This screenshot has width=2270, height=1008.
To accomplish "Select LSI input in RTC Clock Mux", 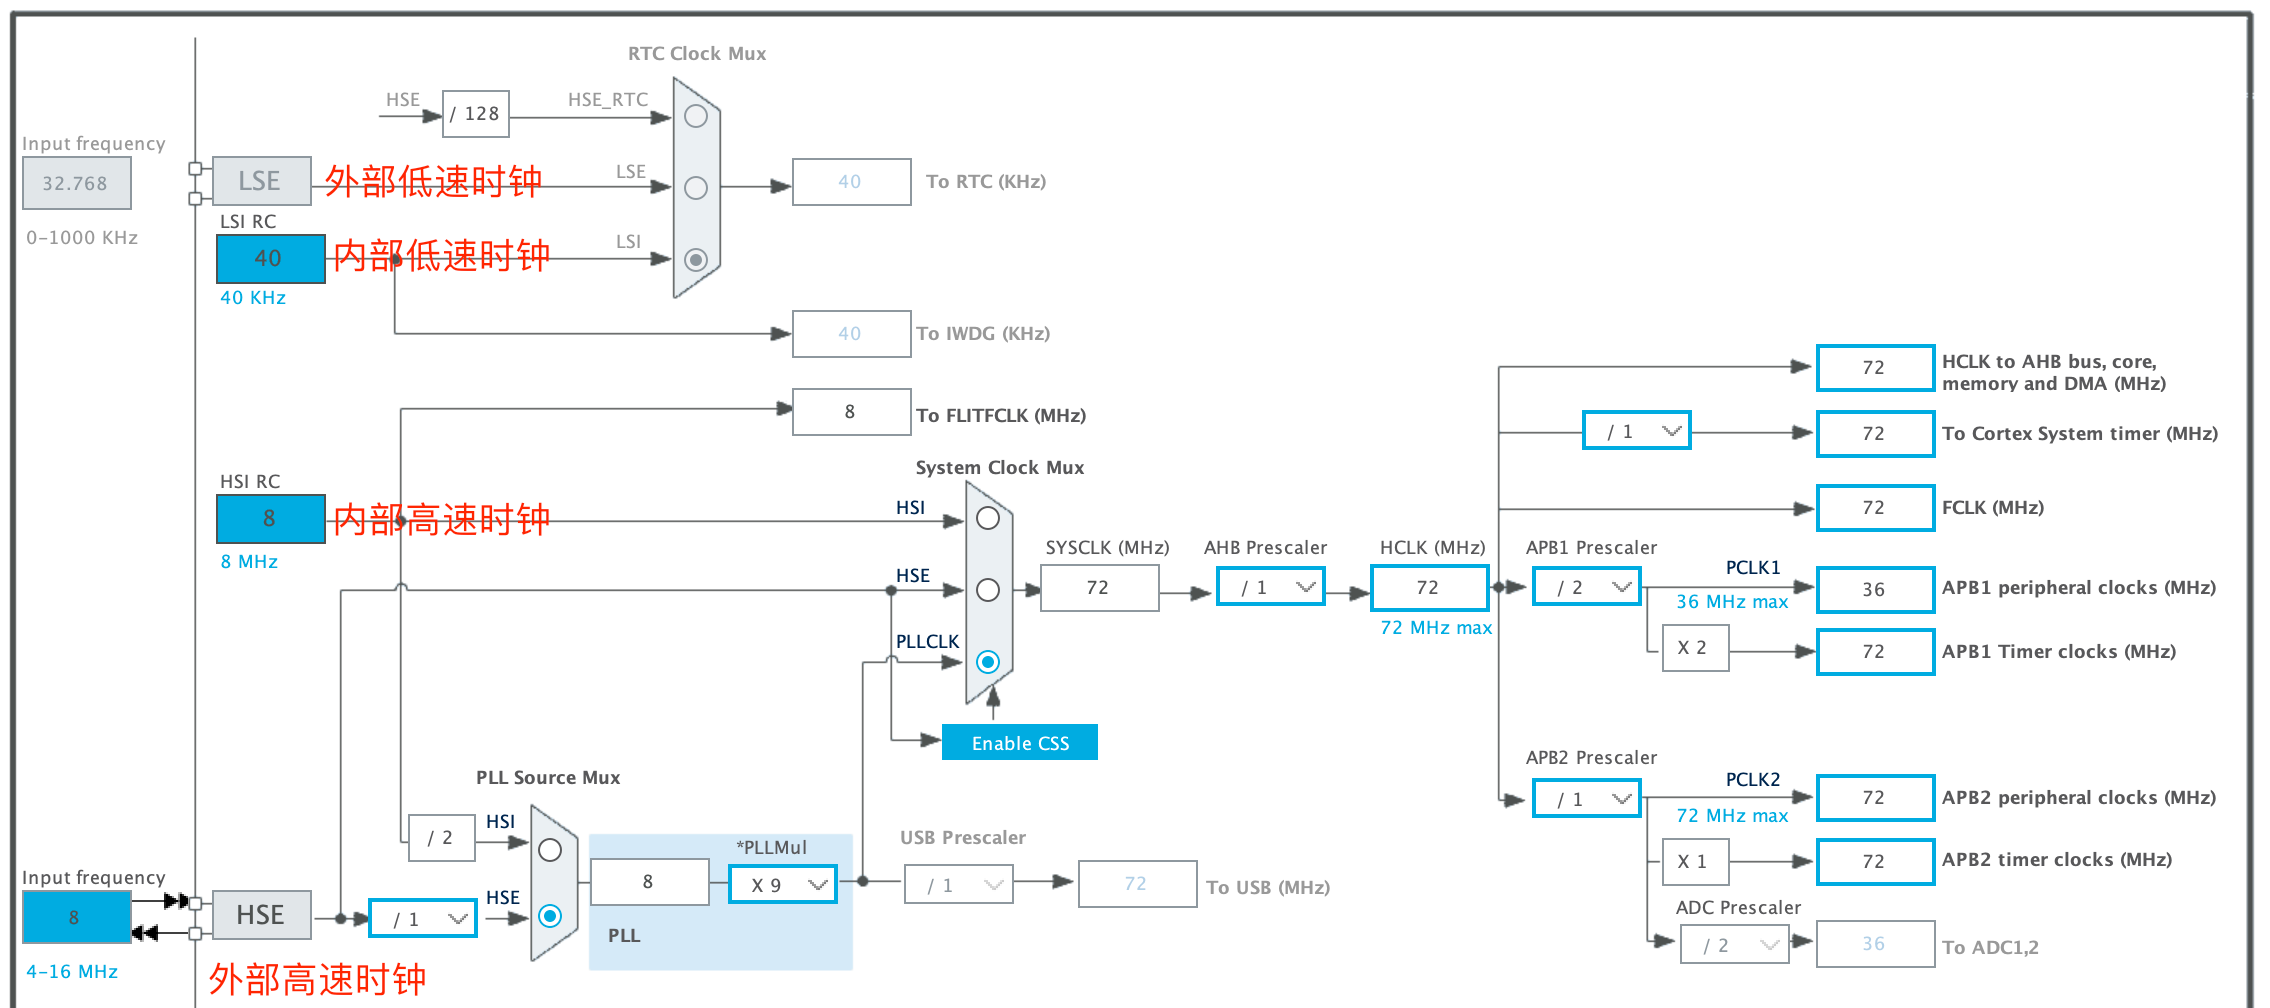I will click(x=696, y=260).
